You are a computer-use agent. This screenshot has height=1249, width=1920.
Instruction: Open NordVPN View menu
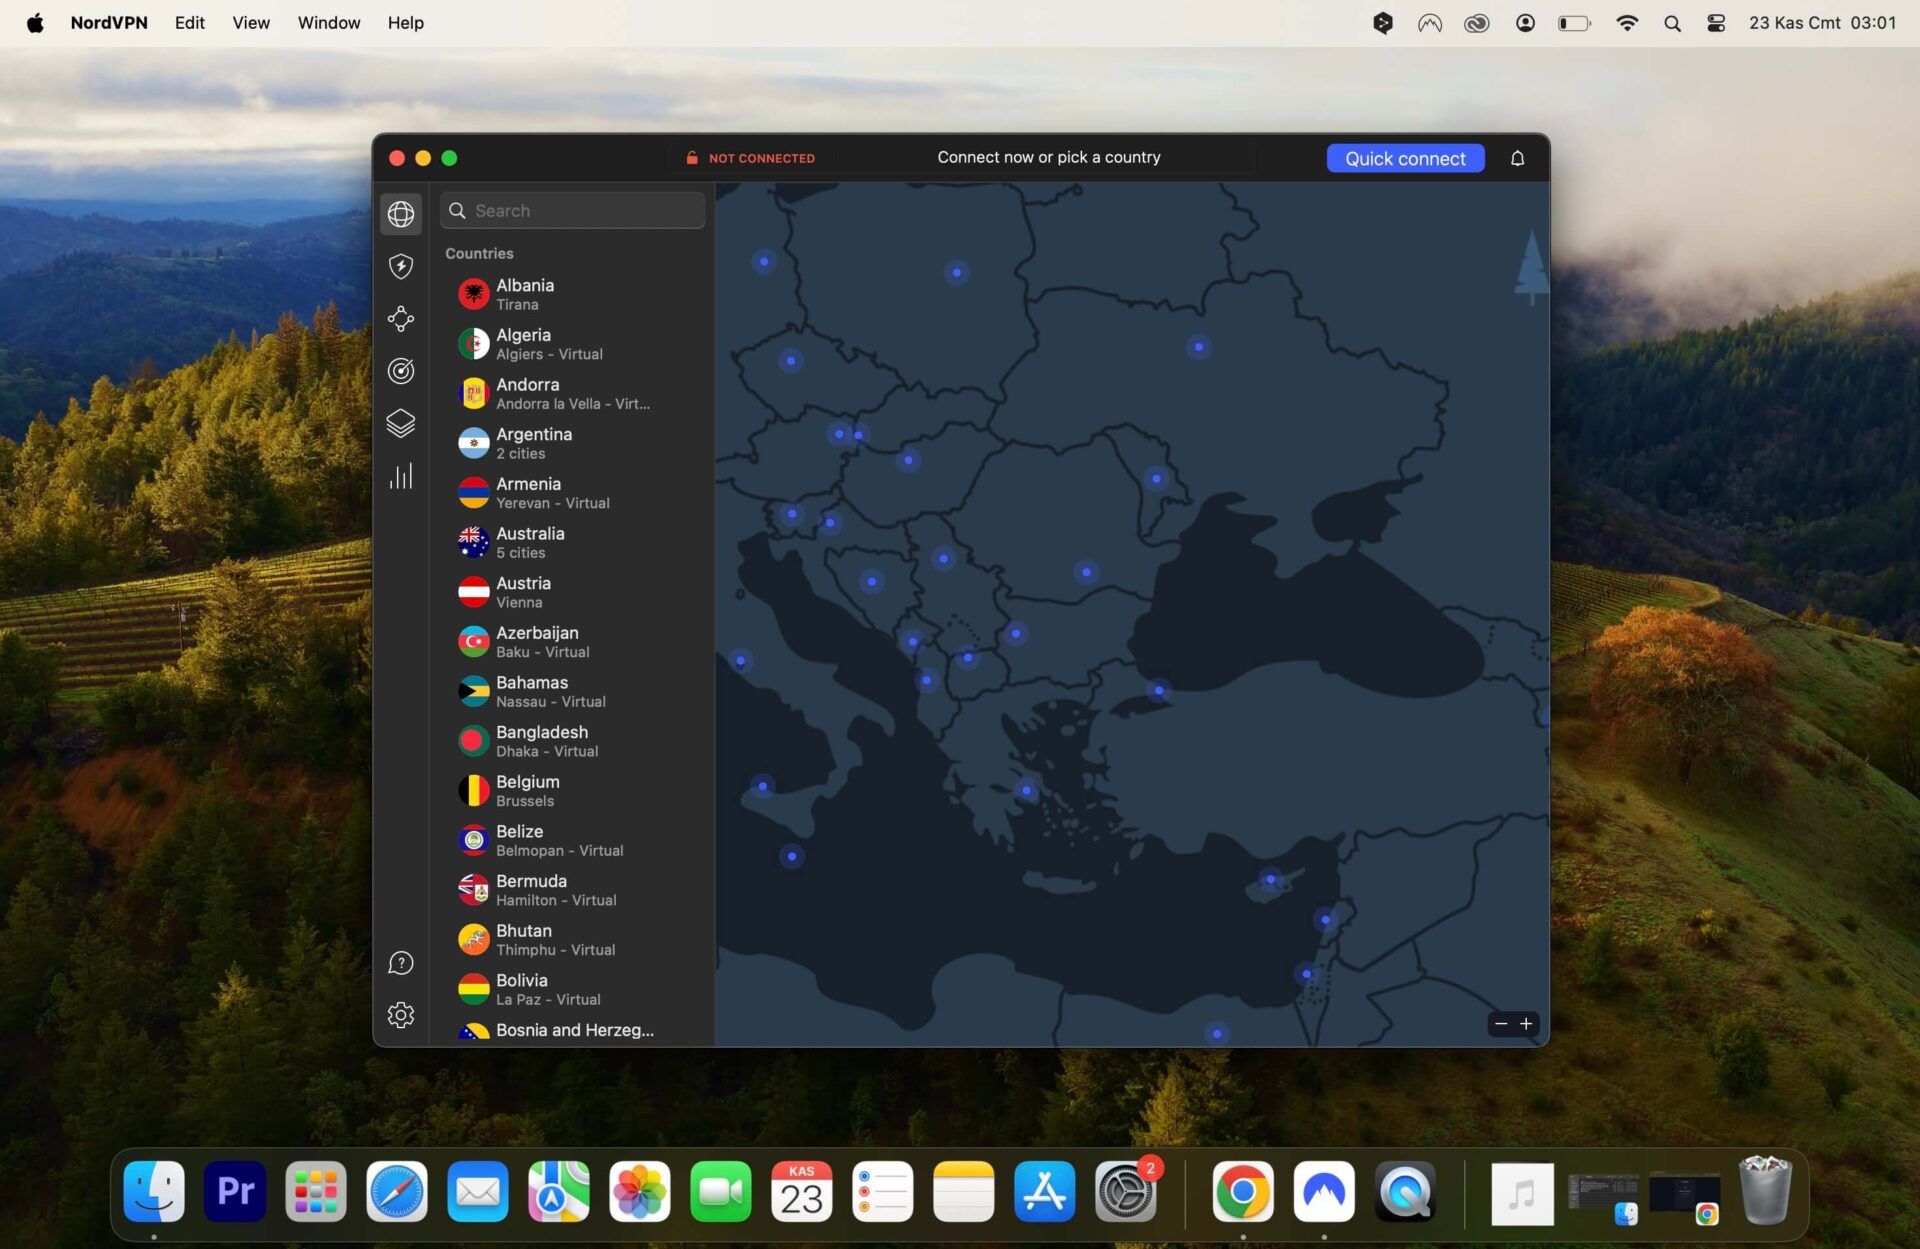point(250,22)
